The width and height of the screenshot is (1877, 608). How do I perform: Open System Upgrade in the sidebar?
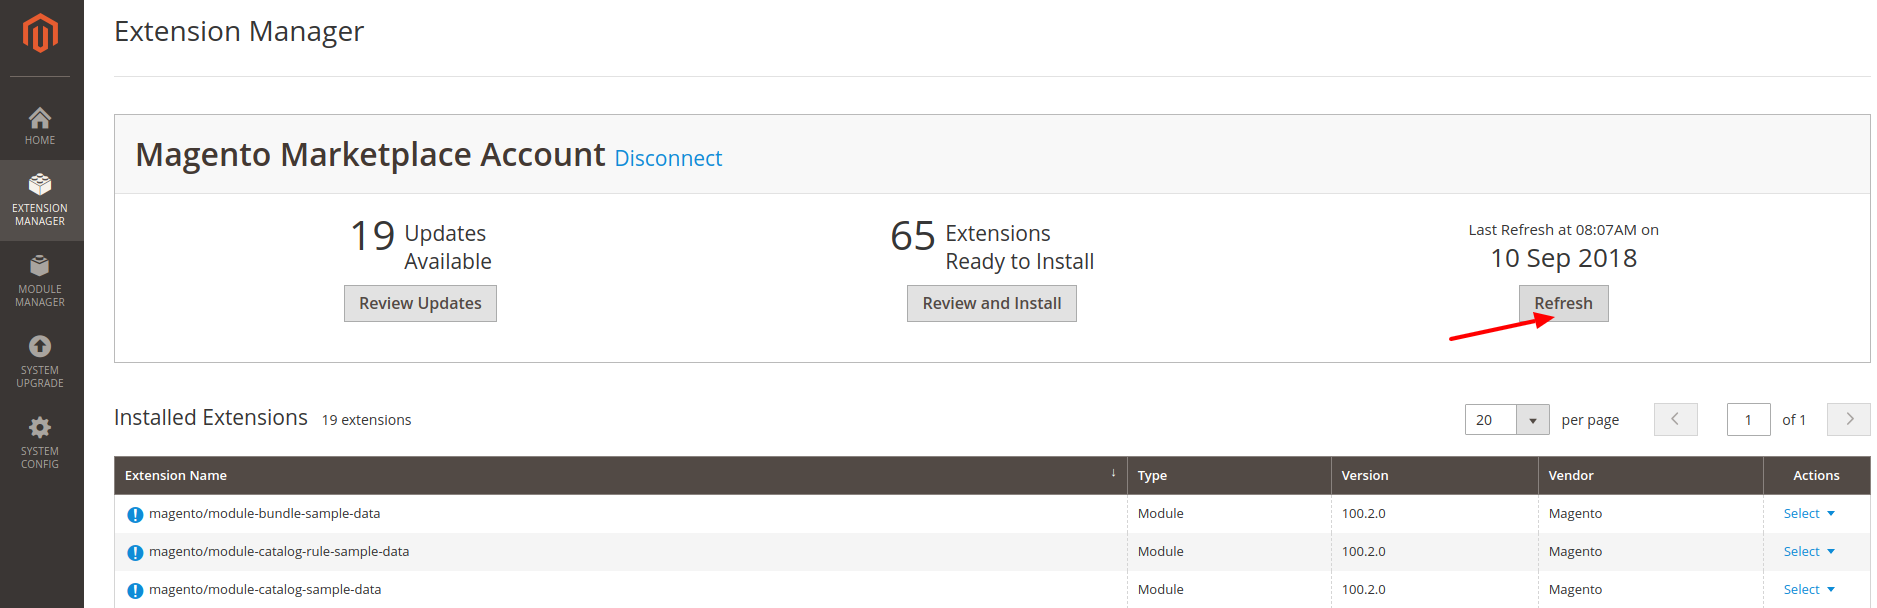(x=40, y=362)
